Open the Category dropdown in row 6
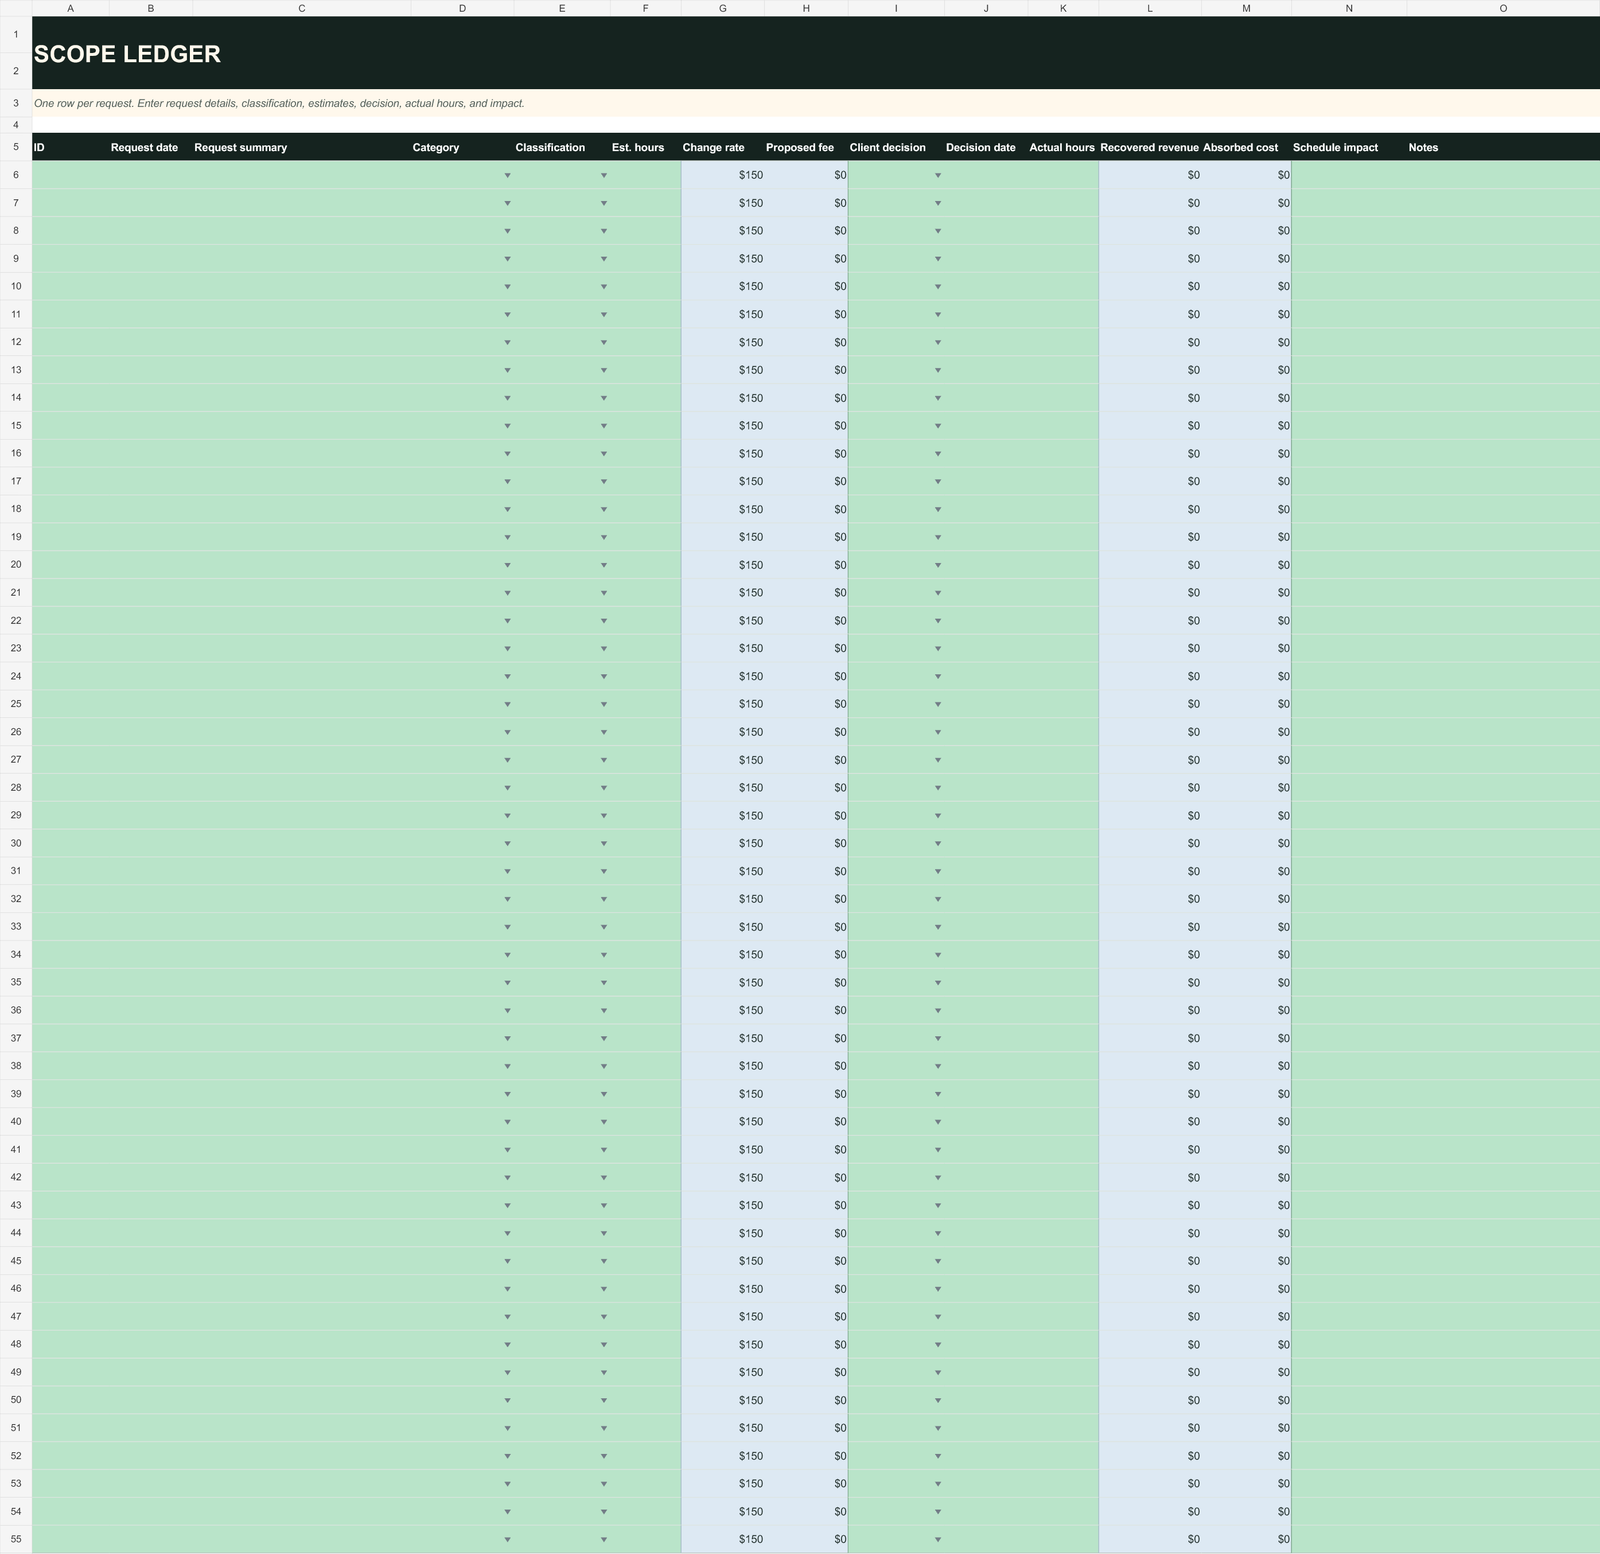 point(507,175)
